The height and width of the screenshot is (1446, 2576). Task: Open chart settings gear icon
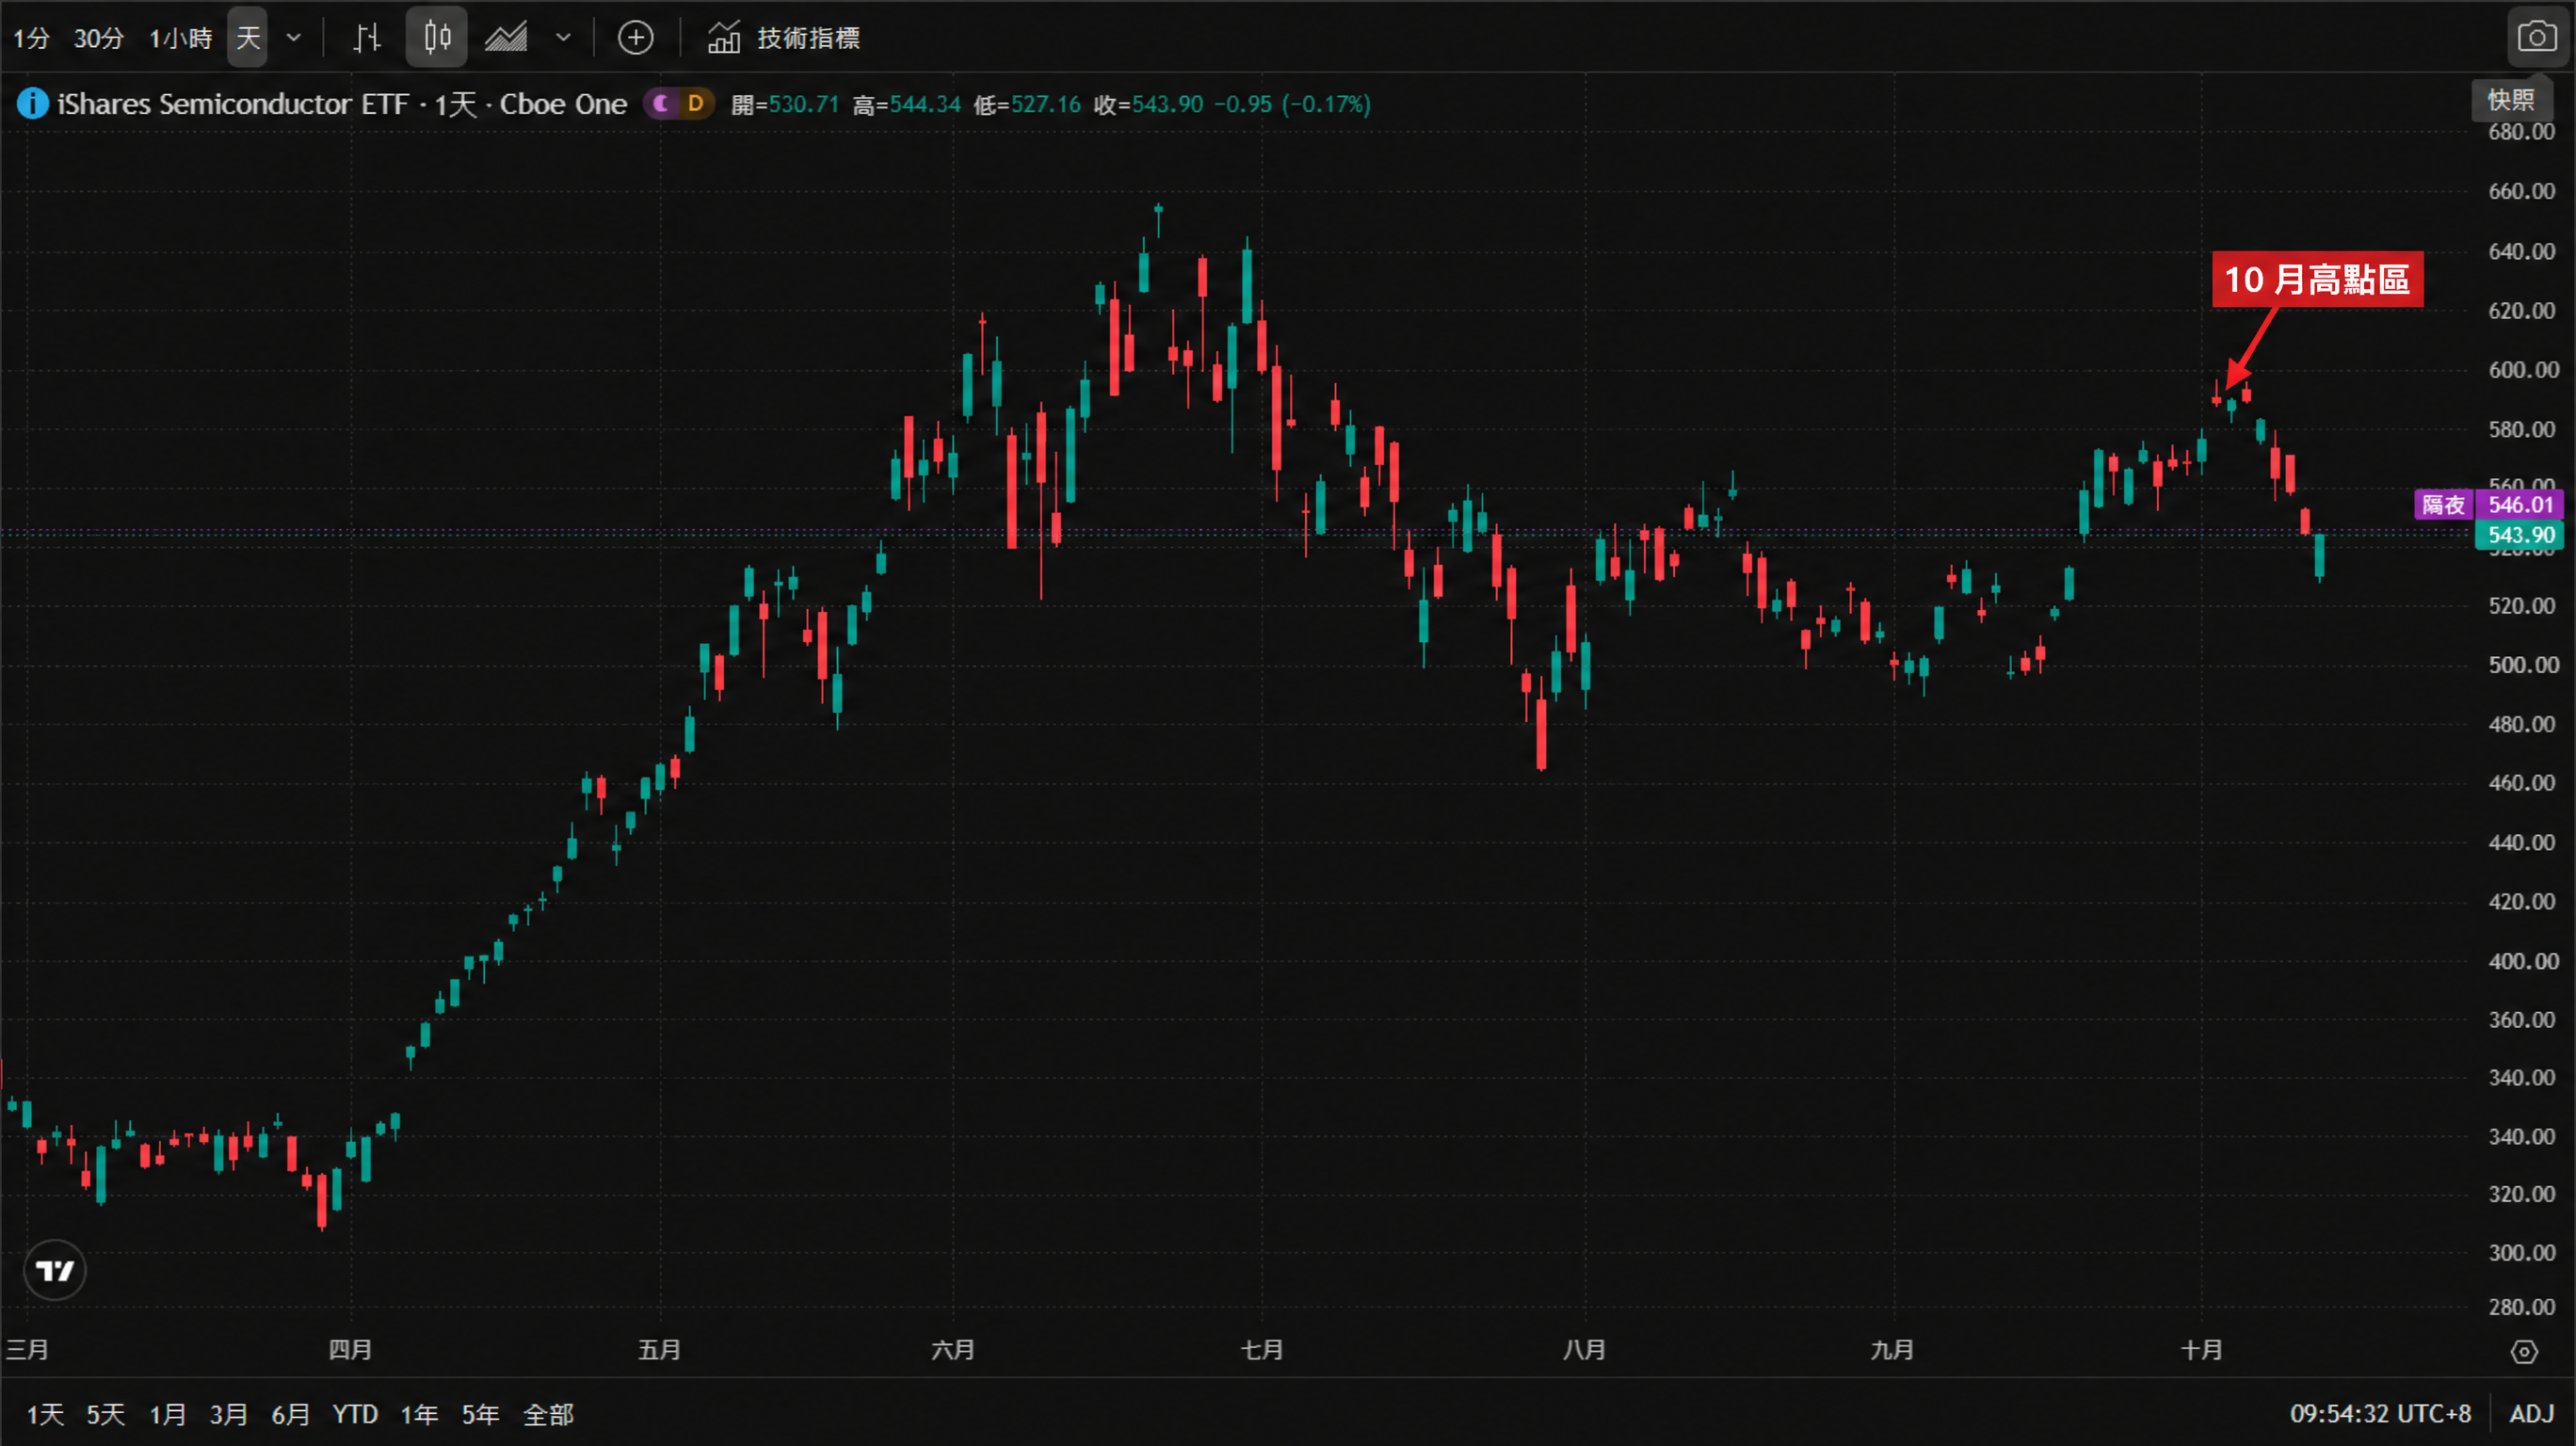tap(2524, 1352)
